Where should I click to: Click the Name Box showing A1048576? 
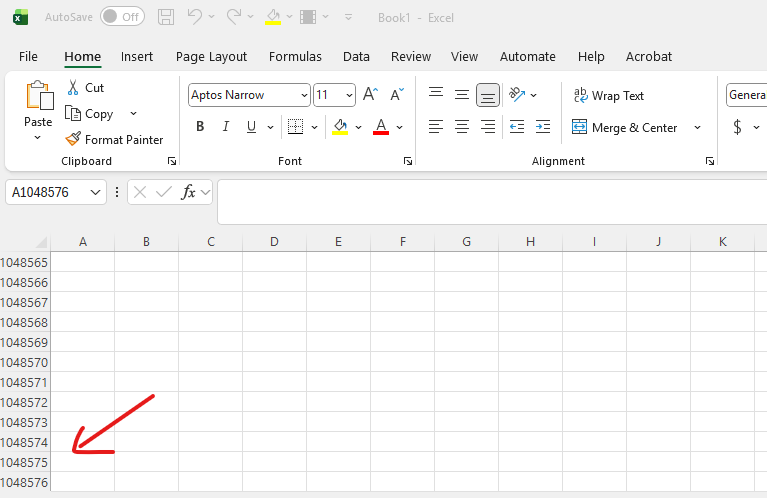(56, 192)
